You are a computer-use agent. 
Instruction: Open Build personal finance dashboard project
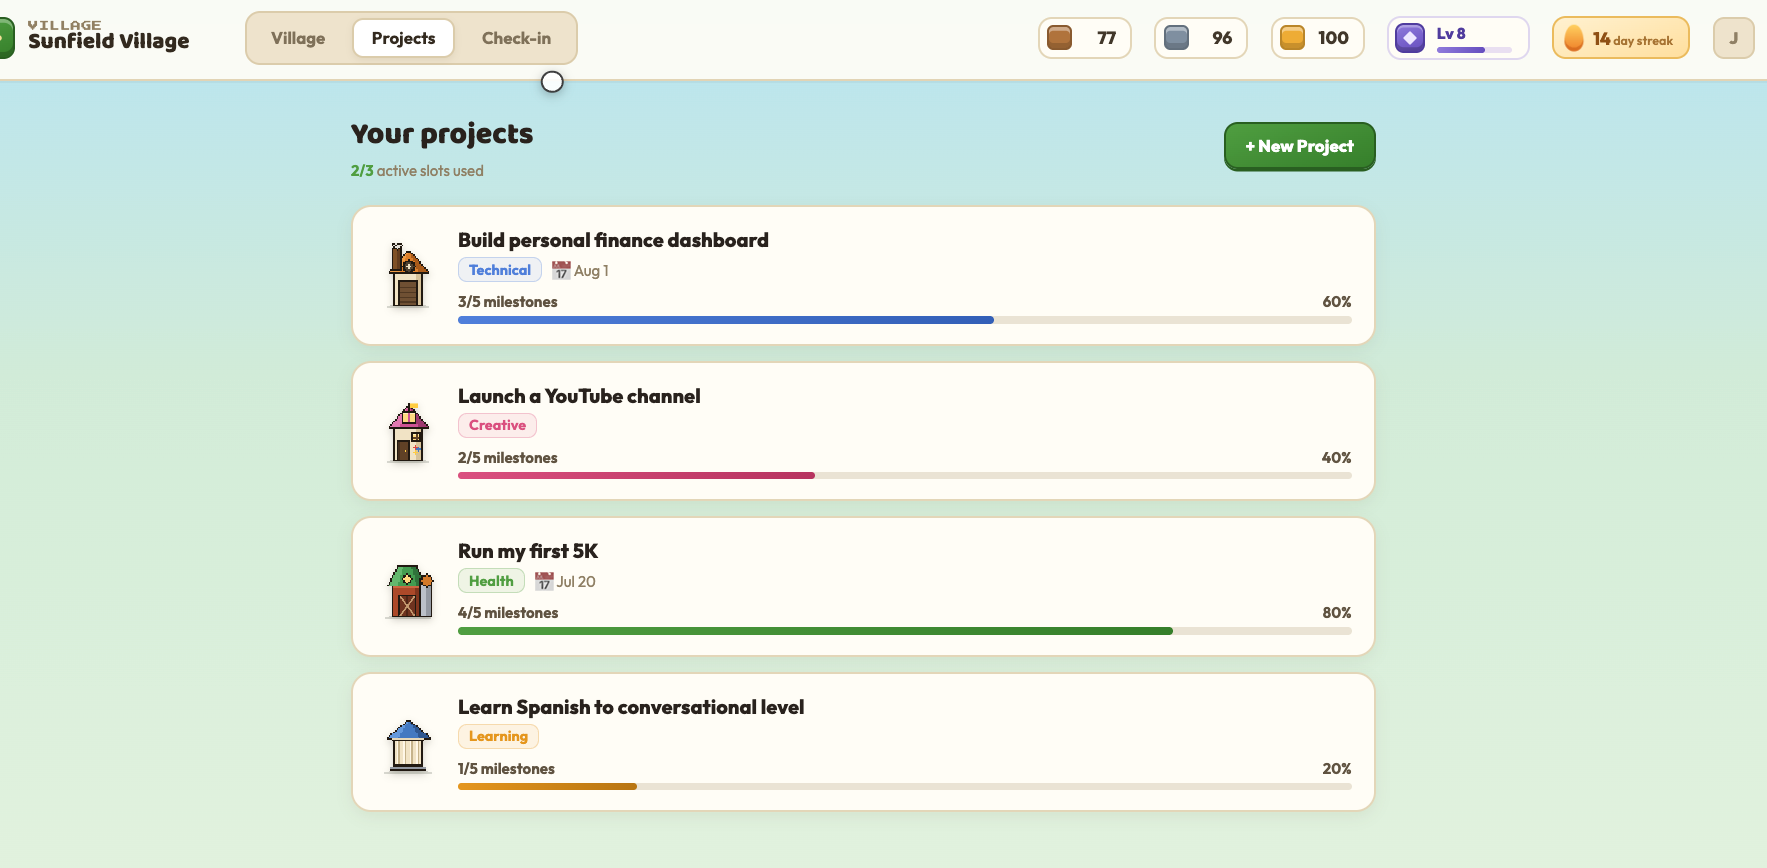863,276
